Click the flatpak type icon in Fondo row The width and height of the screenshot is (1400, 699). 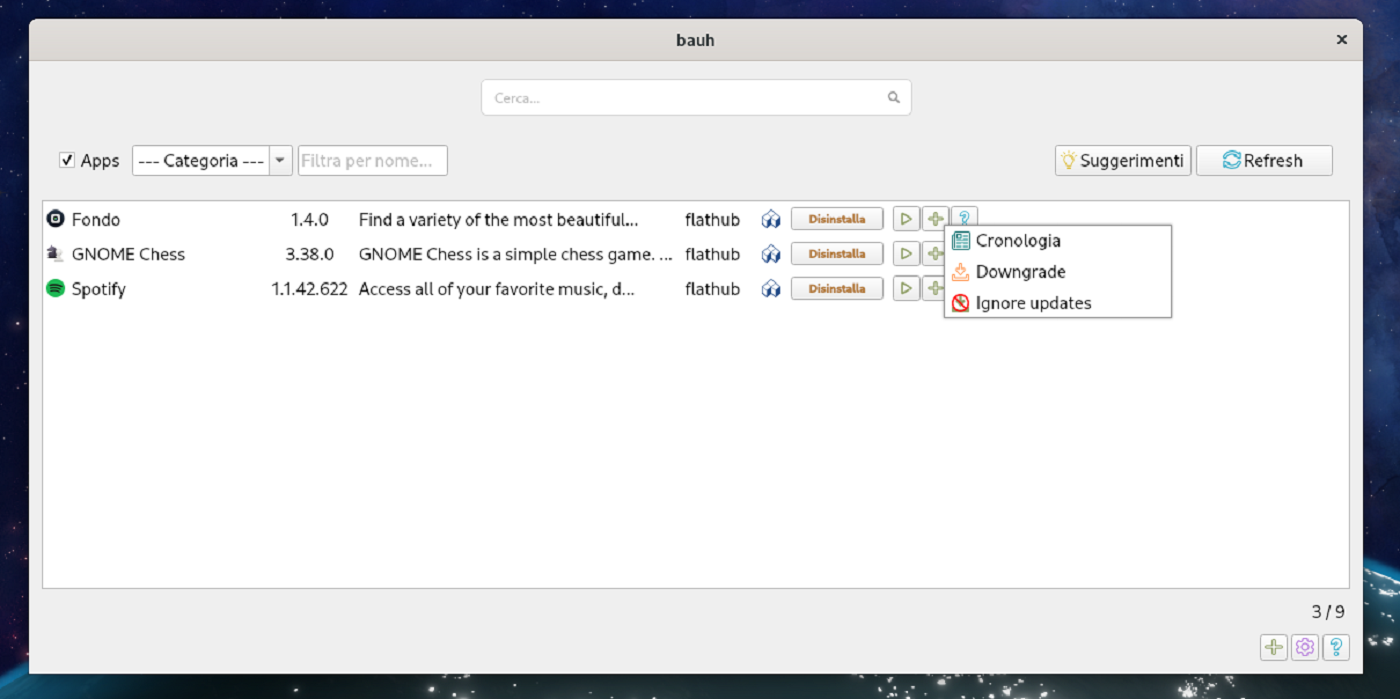click(771, 219)
